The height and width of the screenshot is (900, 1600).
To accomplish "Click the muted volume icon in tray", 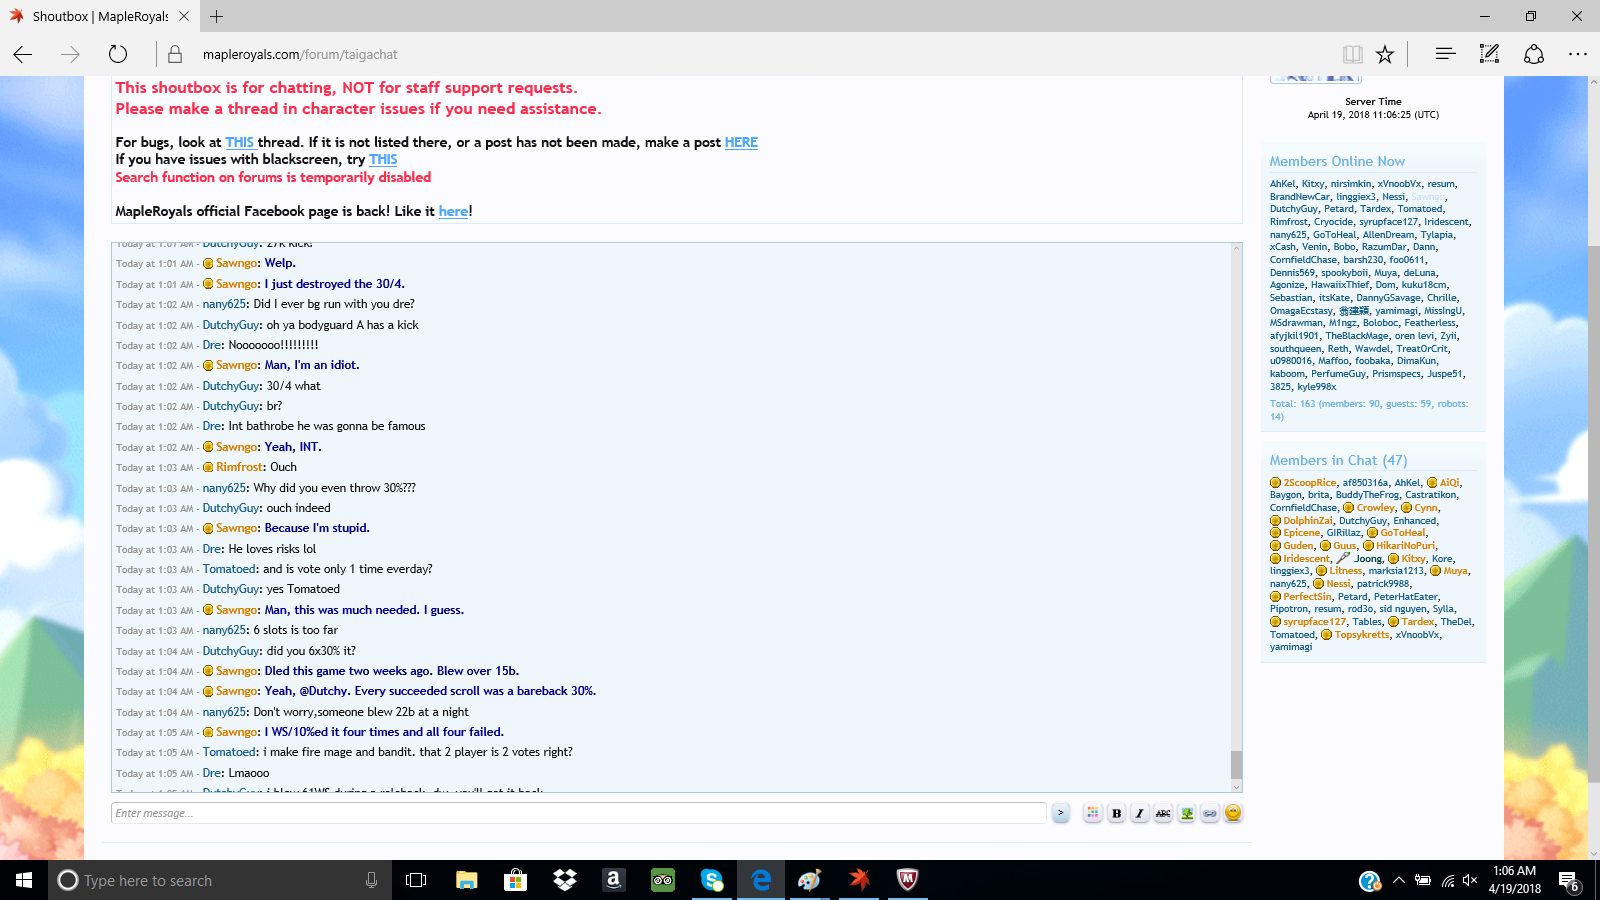I will (1470, 881).
